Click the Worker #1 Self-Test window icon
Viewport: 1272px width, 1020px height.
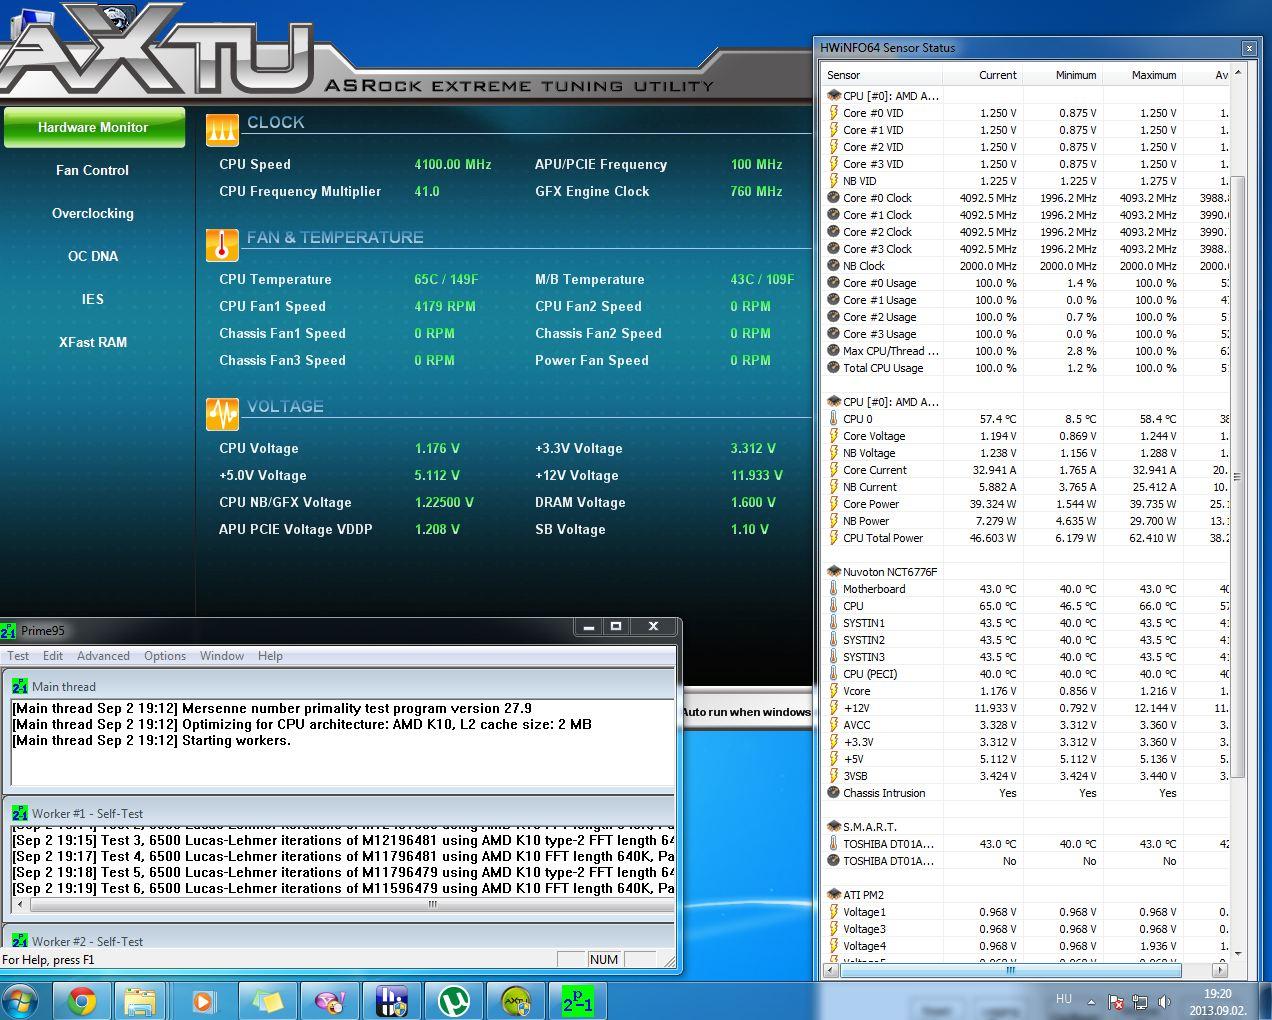pos(20,813)
